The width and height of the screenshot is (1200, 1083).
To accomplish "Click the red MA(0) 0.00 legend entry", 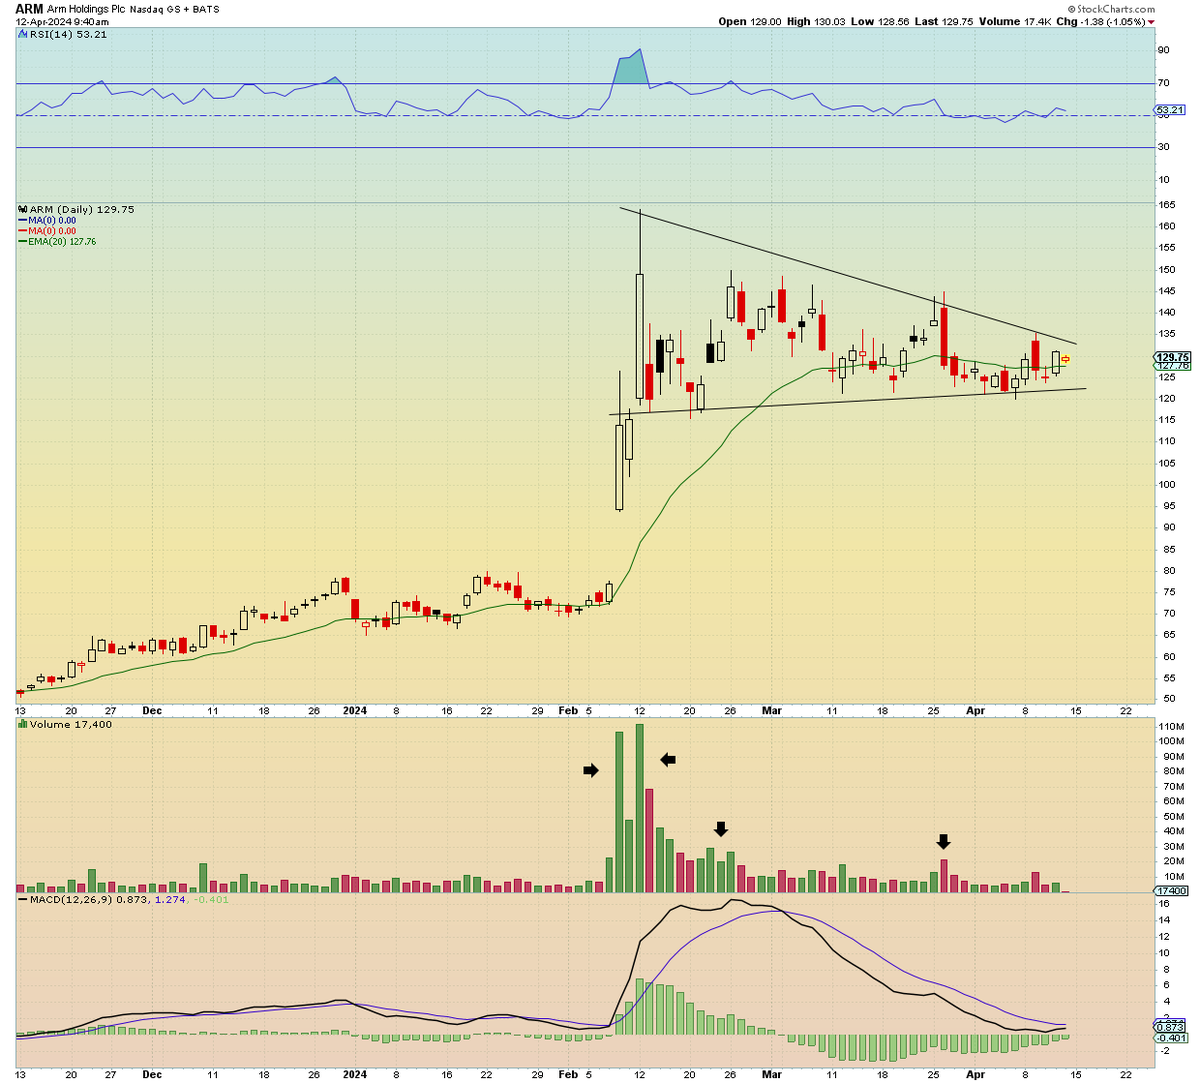I will 52,231.
